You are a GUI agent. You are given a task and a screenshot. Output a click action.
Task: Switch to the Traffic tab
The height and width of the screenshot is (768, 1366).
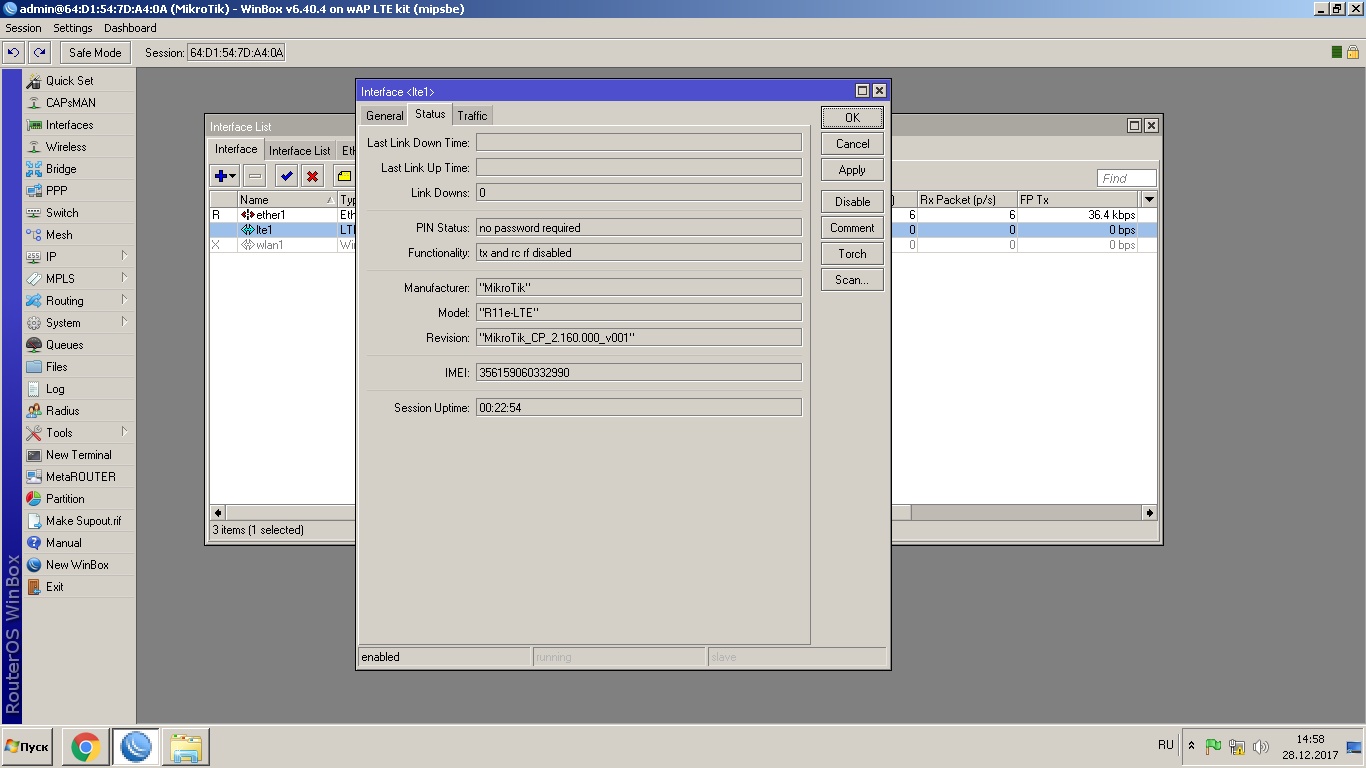472,116
